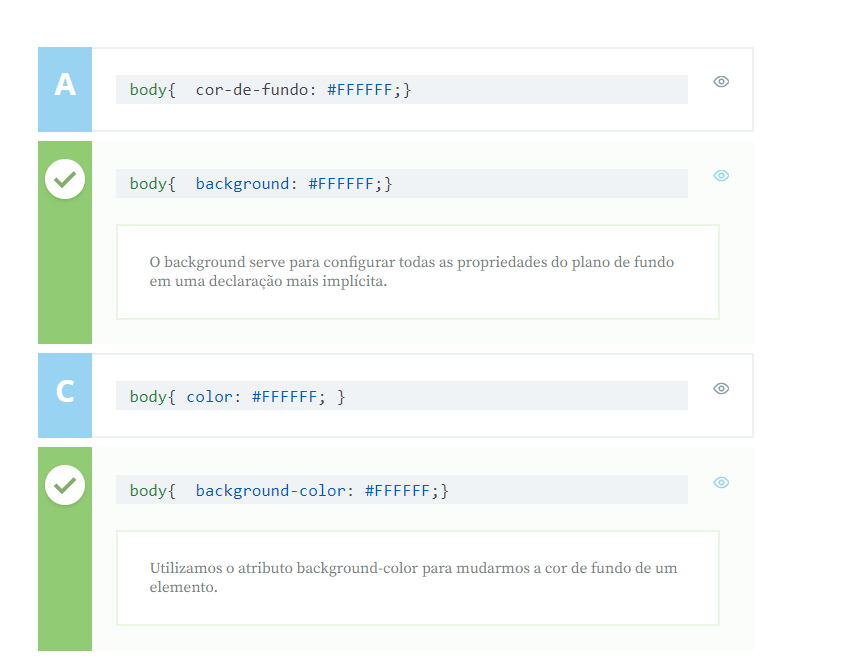Click code snippet with background-color: #FFFFFF

(x=402, y=490)
